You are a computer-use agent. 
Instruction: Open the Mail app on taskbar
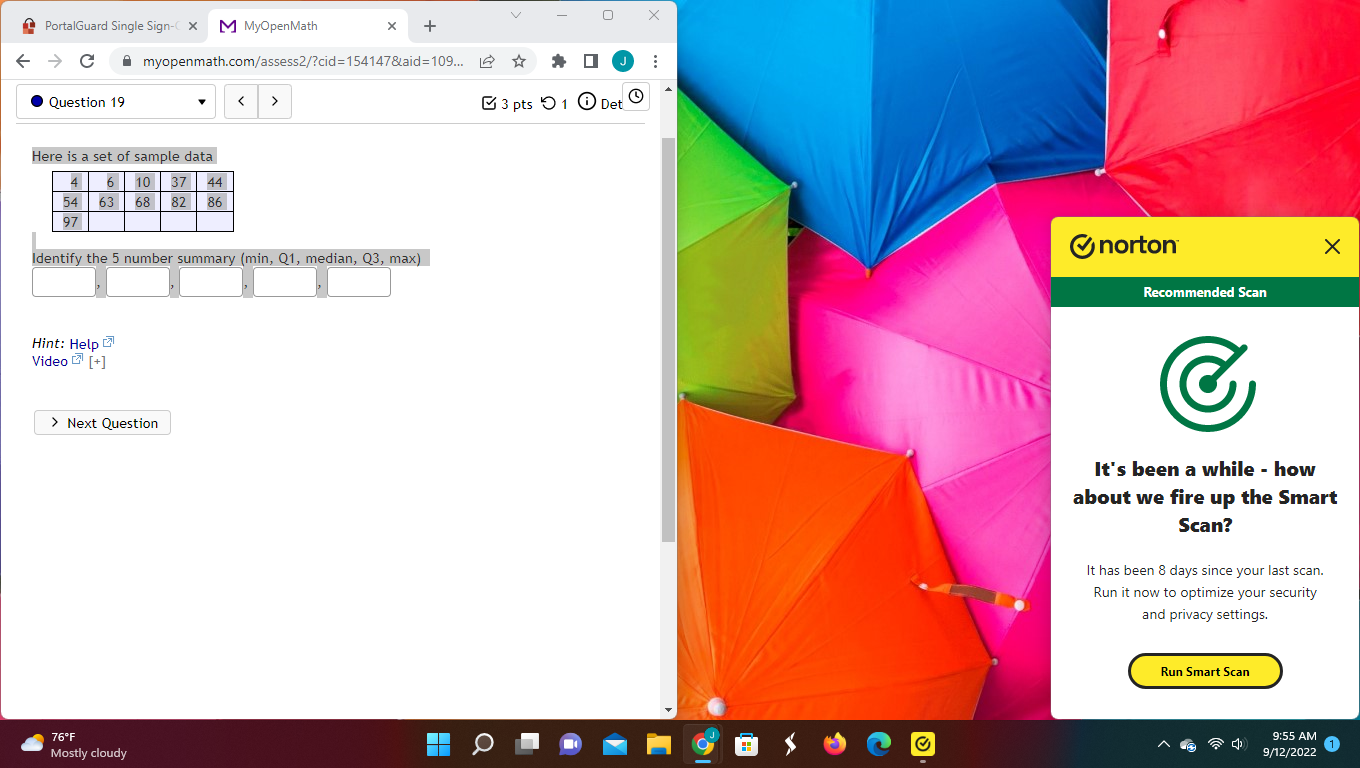tap(615, 744)
